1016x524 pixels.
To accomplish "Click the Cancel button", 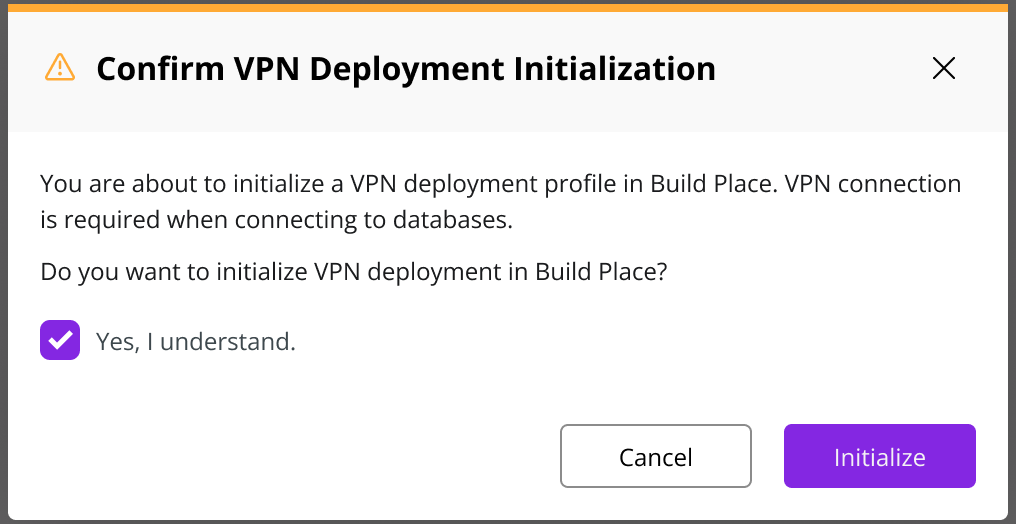I will [656, 456].
